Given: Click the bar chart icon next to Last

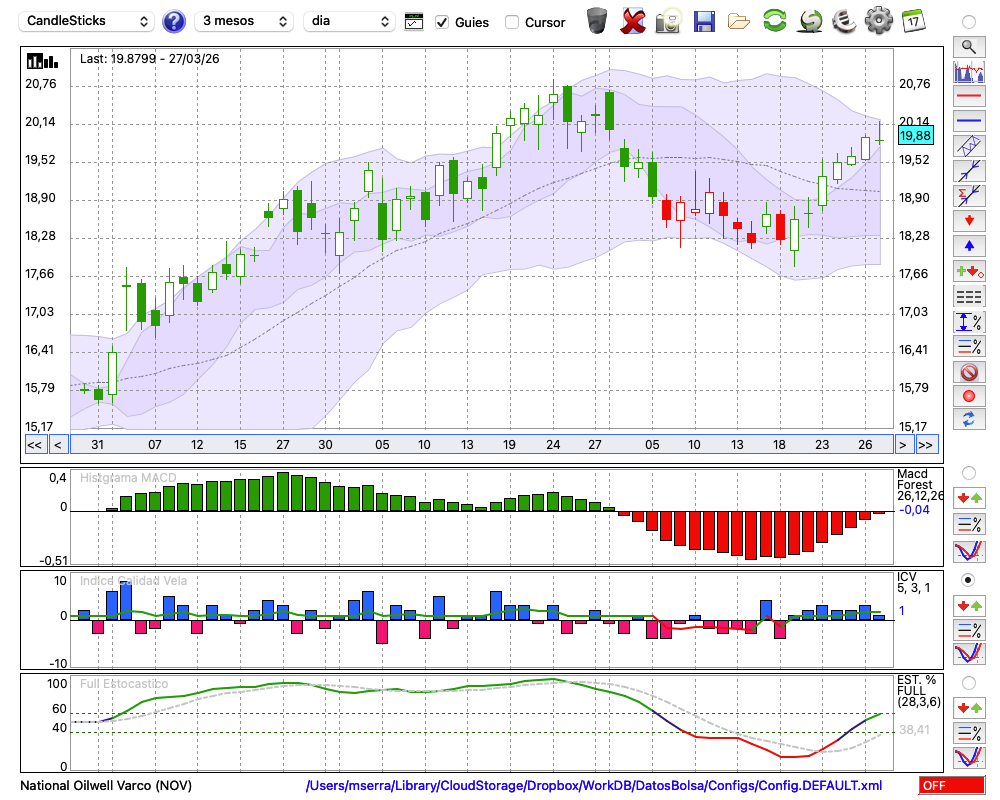Looking at the screenshot, I should click(x=42, y=61).
